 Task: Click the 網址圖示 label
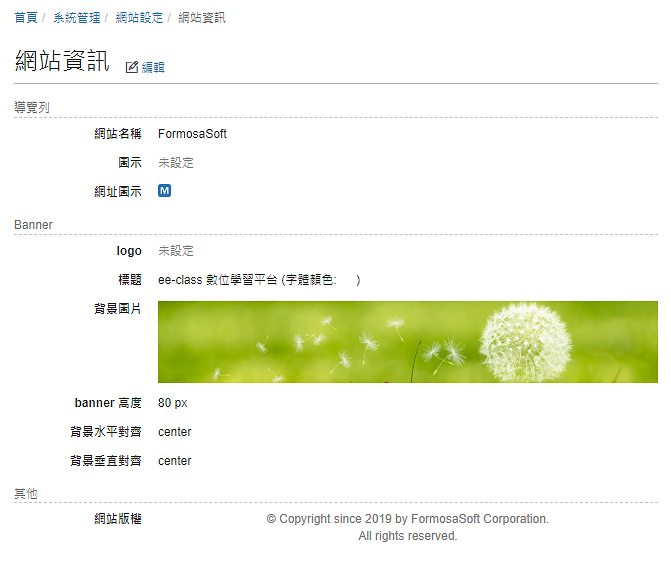pyautogui.click(x=118, y=191)
